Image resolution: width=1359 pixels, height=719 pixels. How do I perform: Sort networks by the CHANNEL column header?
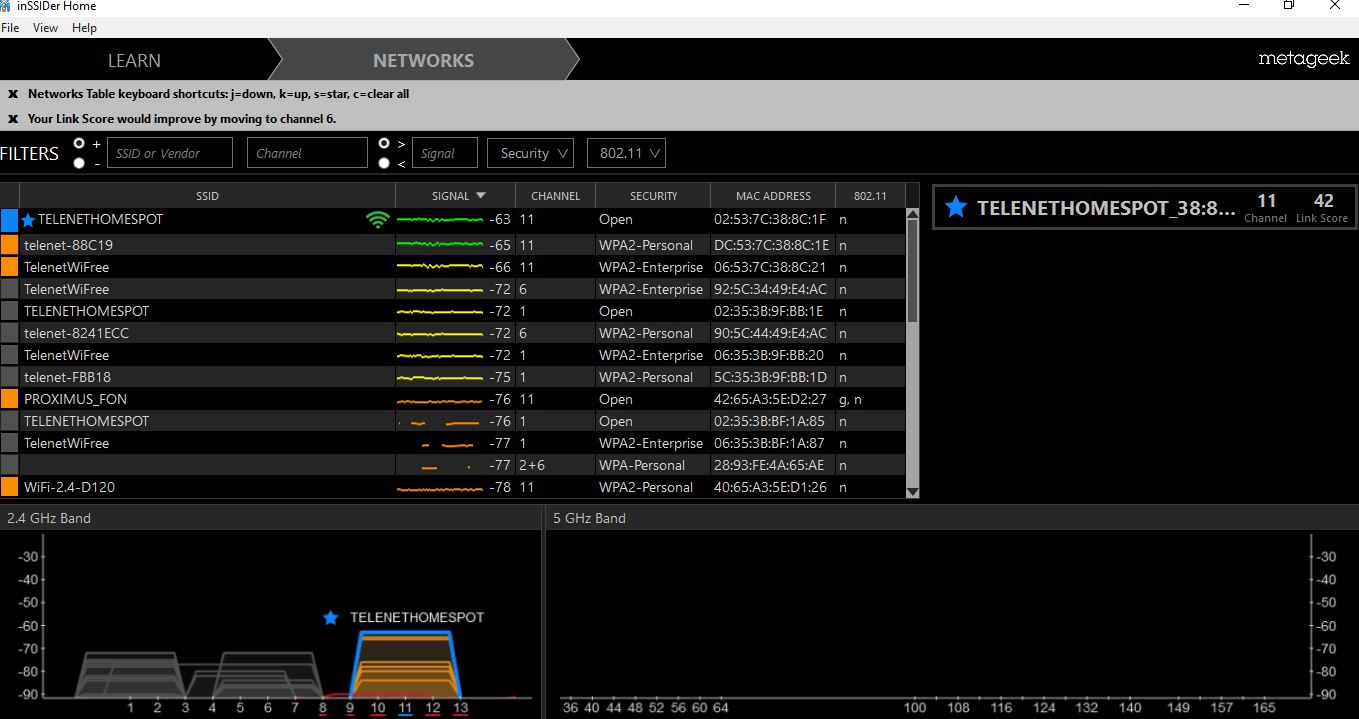point(555,196)
